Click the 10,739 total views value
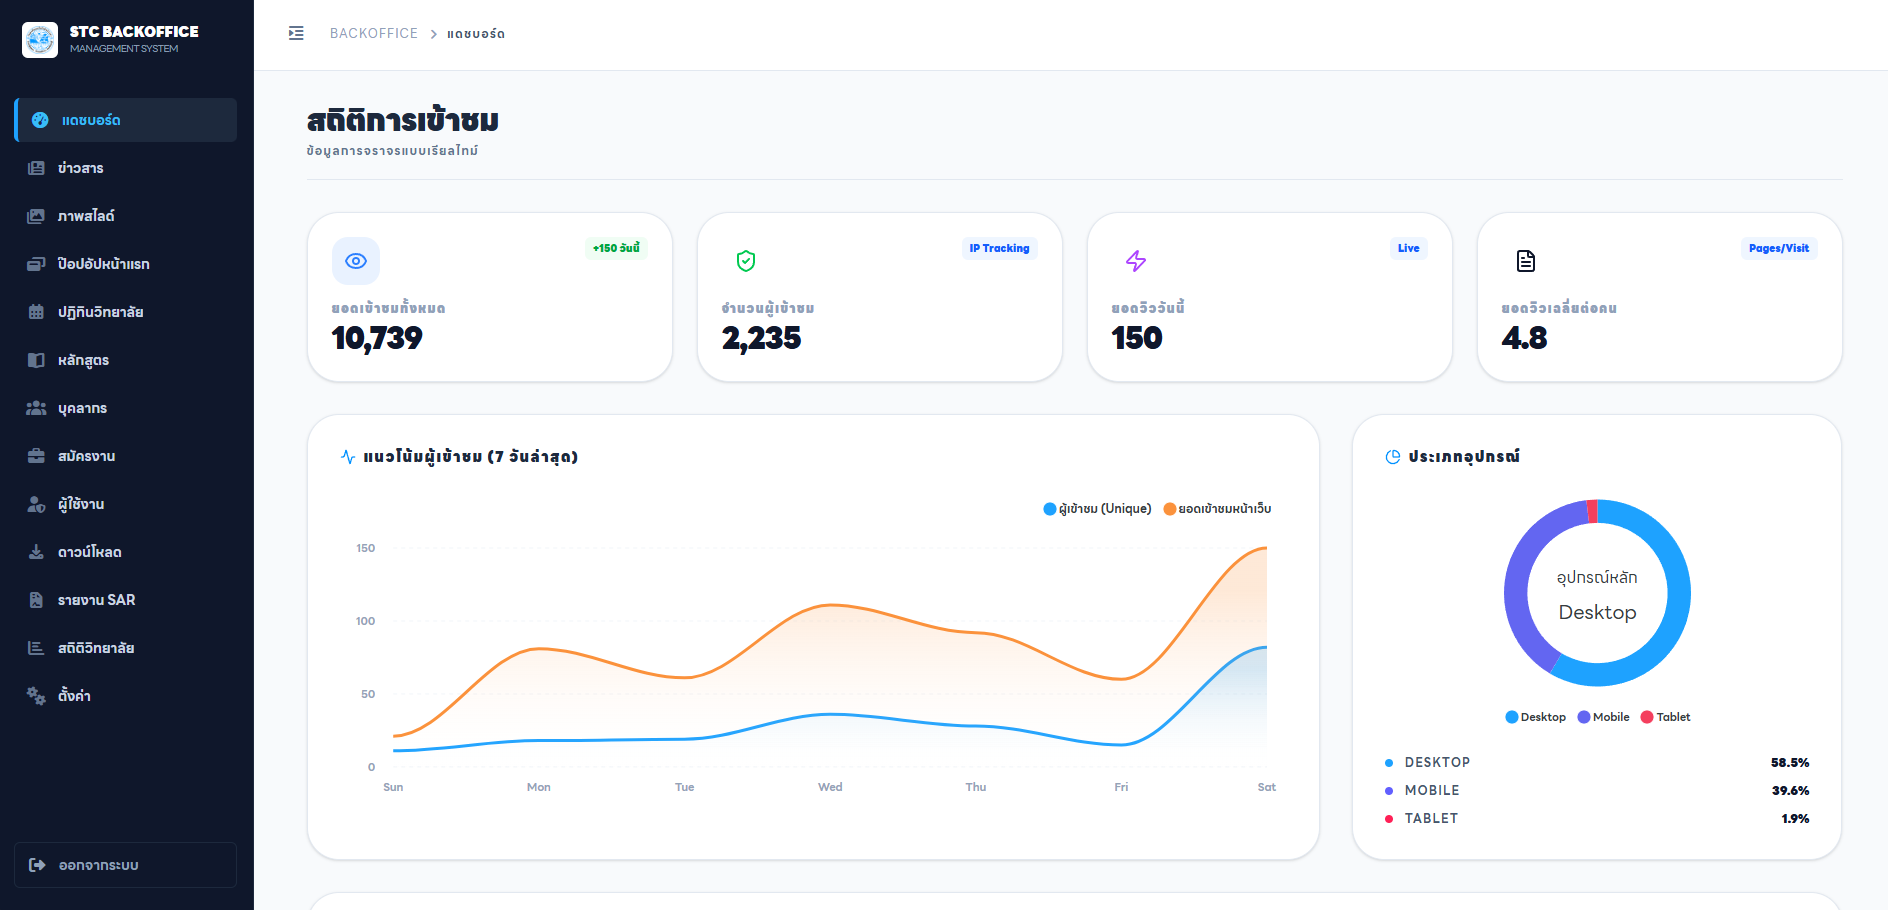 tap(377, 338)
